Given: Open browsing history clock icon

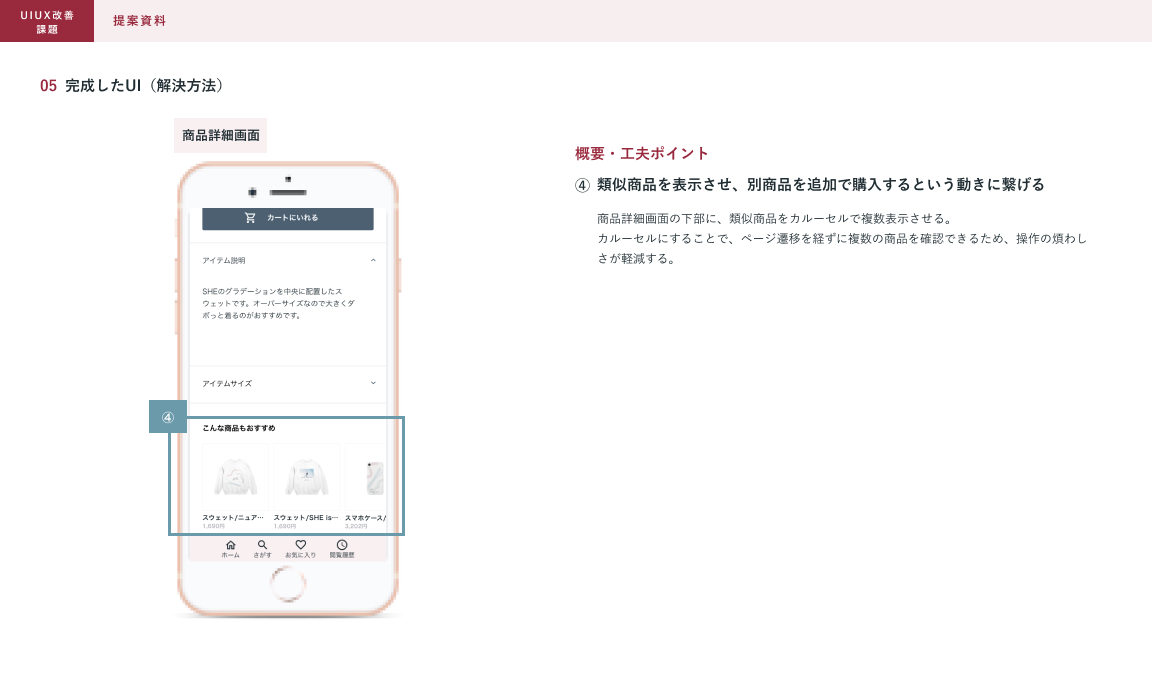Looking at the screenshot, I should [342, 545].
